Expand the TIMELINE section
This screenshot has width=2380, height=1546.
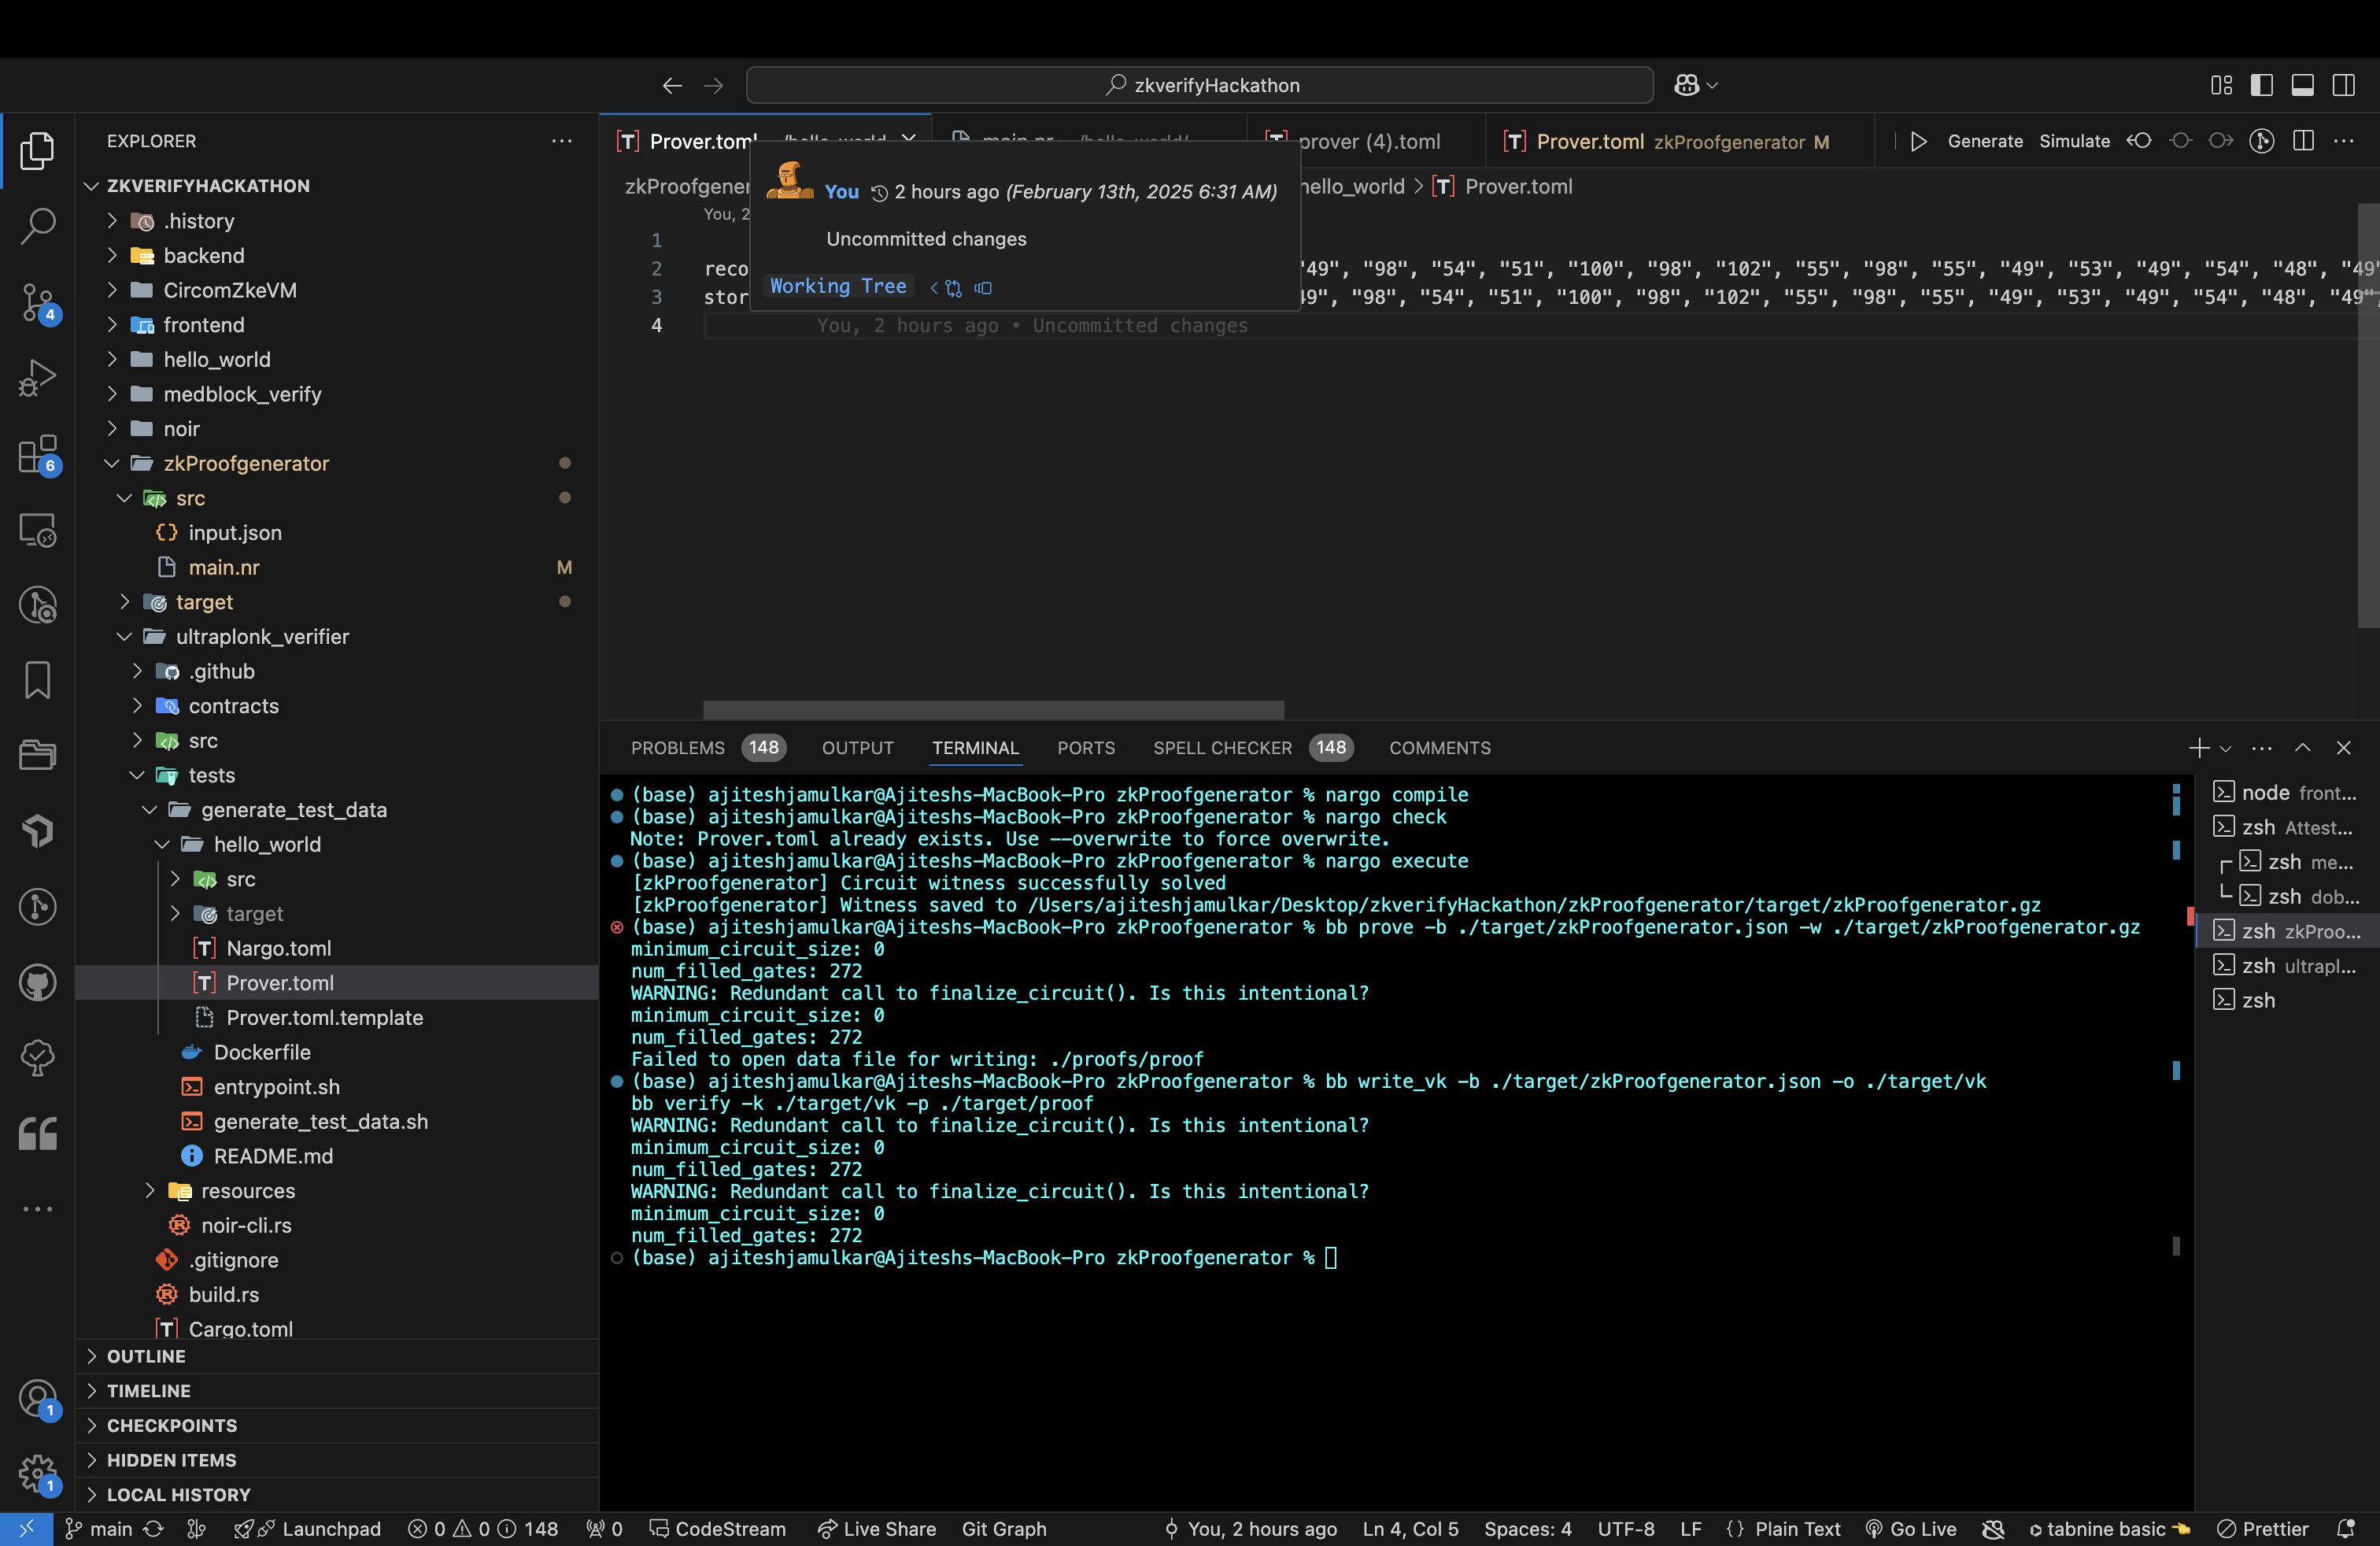tap(148, 1390)
